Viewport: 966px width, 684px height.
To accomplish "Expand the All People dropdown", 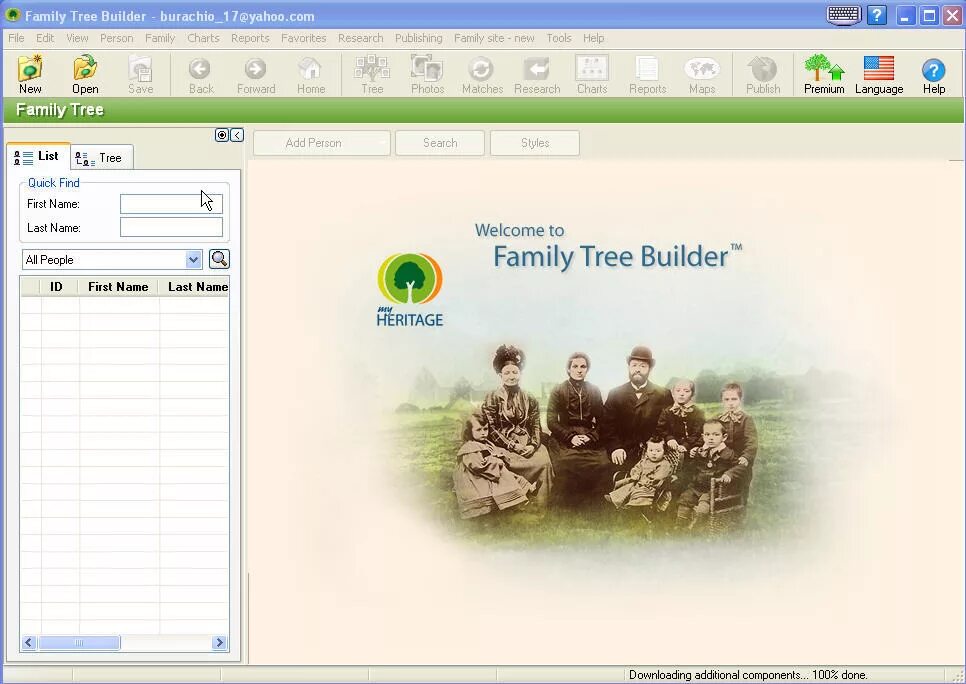I will (x=193, y=259).
